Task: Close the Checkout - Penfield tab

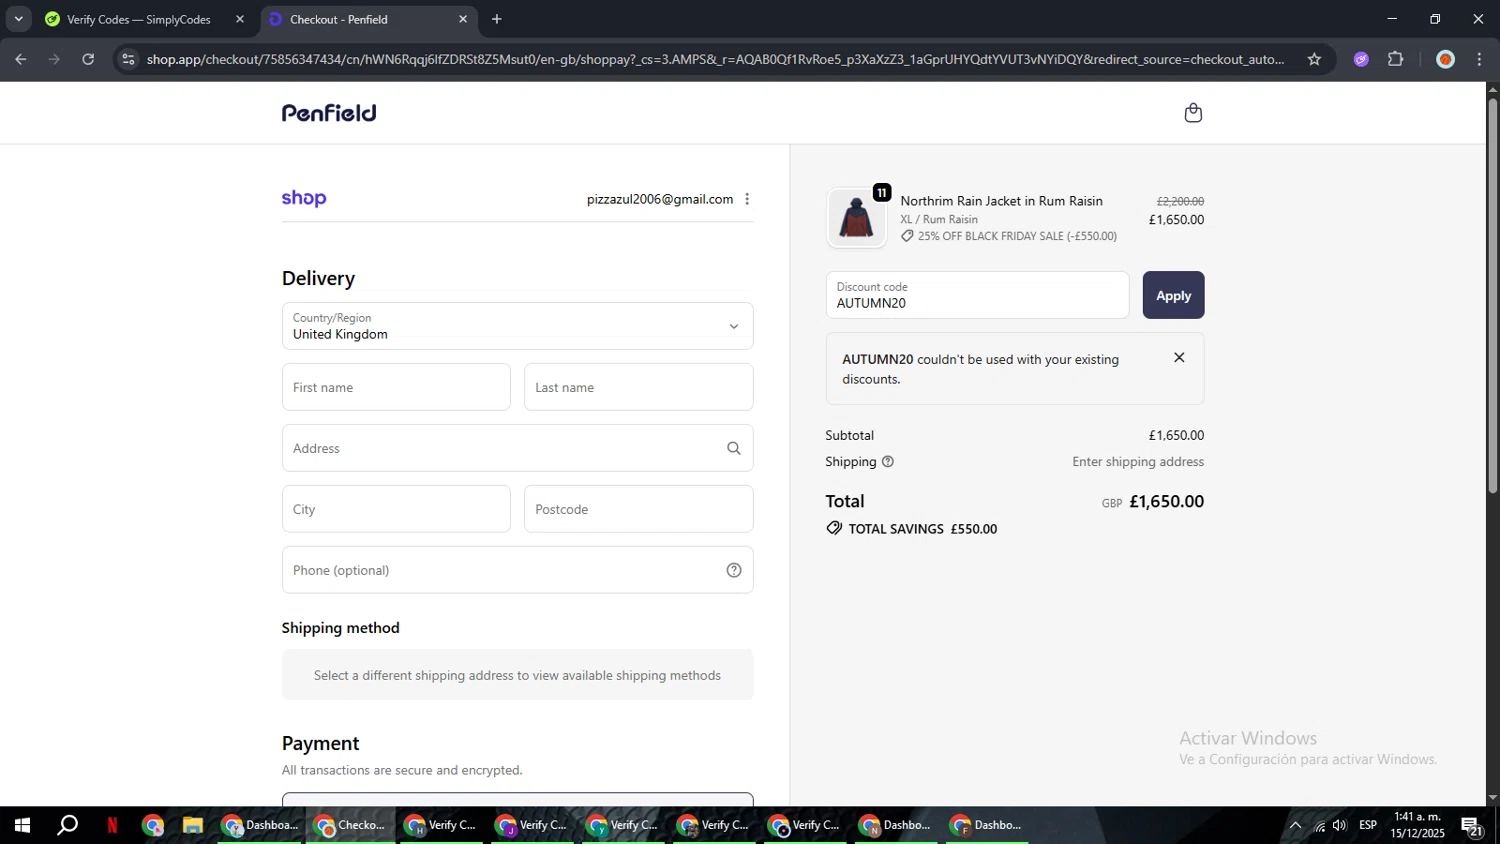Action: click(462, 19)
